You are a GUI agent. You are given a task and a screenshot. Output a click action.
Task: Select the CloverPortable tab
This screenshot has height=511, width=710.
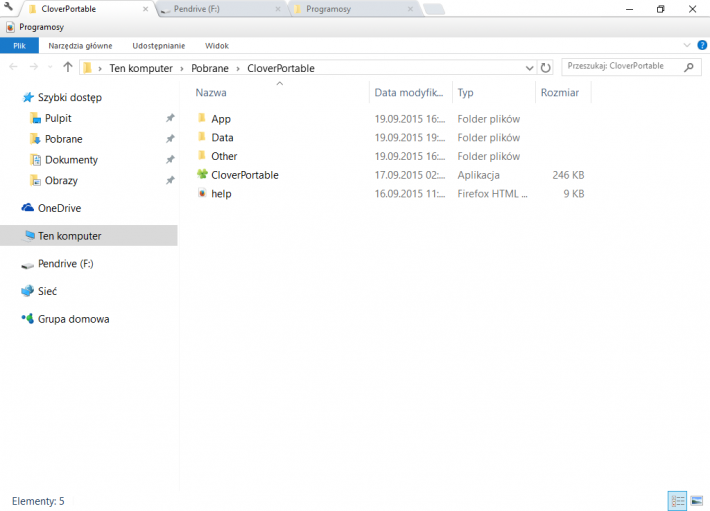click(88, 9)
